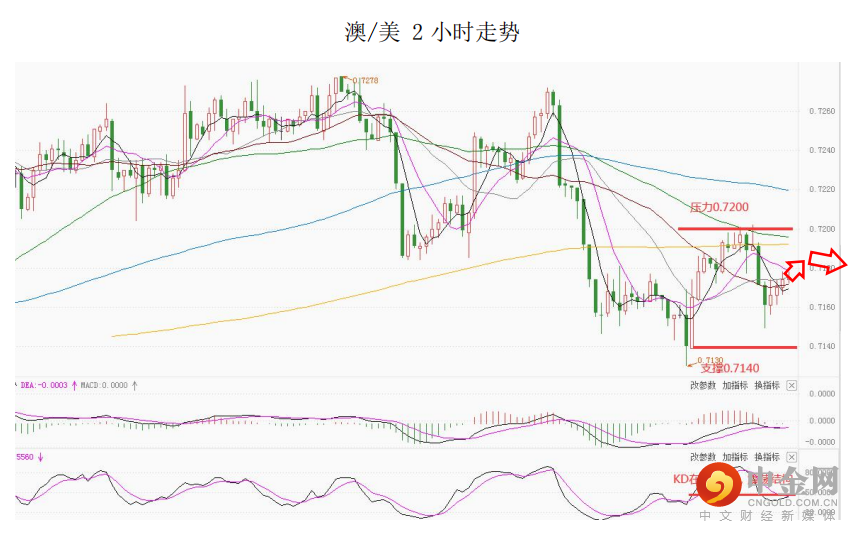The image size is (853, 534).
Task: Click the 0.7278 high price marker
Action: click(x=366, y=80)
